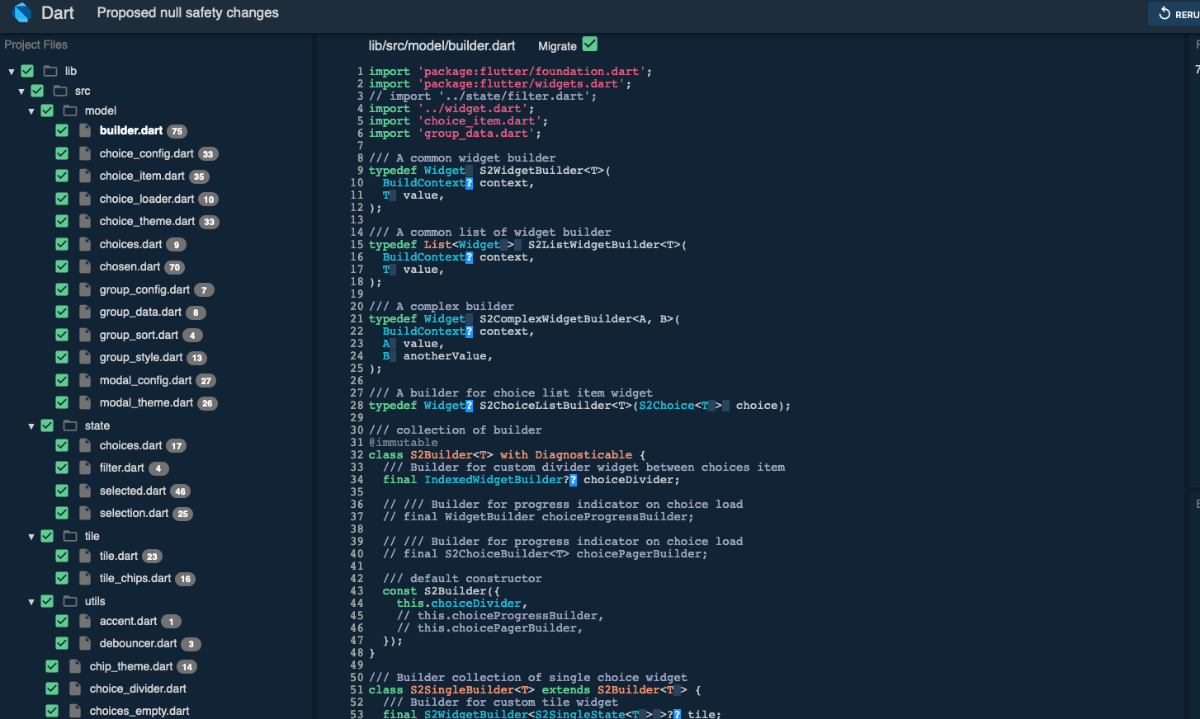Open group_style.dart file
Image resolution: width=1200 pixels, height=719 pixels.
click(141, 357)
